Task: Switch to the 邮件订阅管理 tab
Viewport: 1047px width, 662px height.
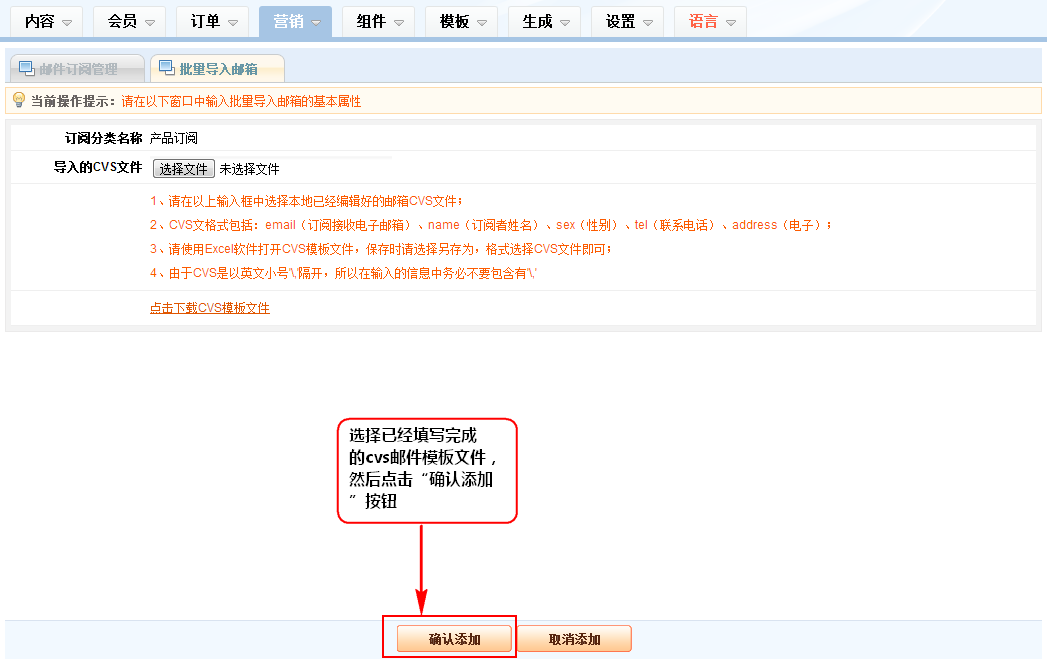Action: (77, 69)
